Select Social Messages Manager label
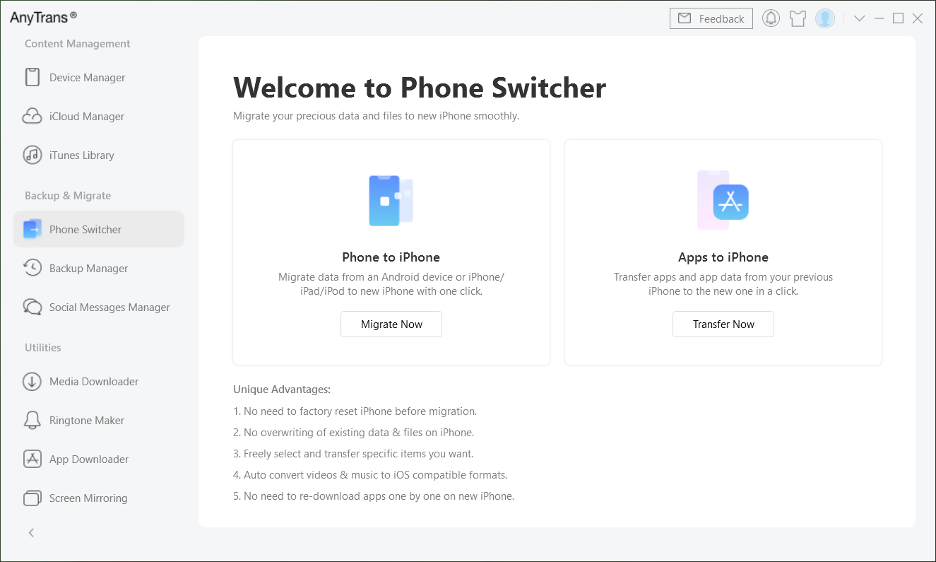The height and width of the screenshot is (562, 936). click(x=109, y=307)
